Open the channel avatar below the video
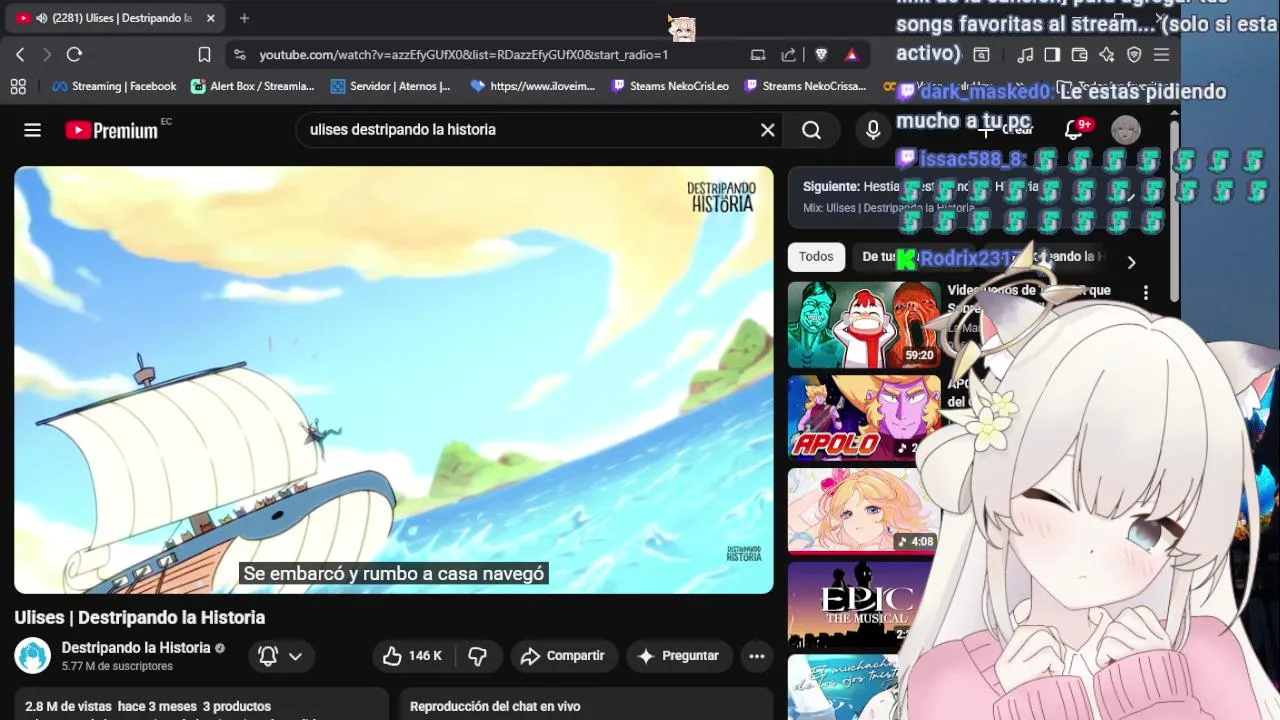The width and height of the screenshot is (1280, 720). 32,656
